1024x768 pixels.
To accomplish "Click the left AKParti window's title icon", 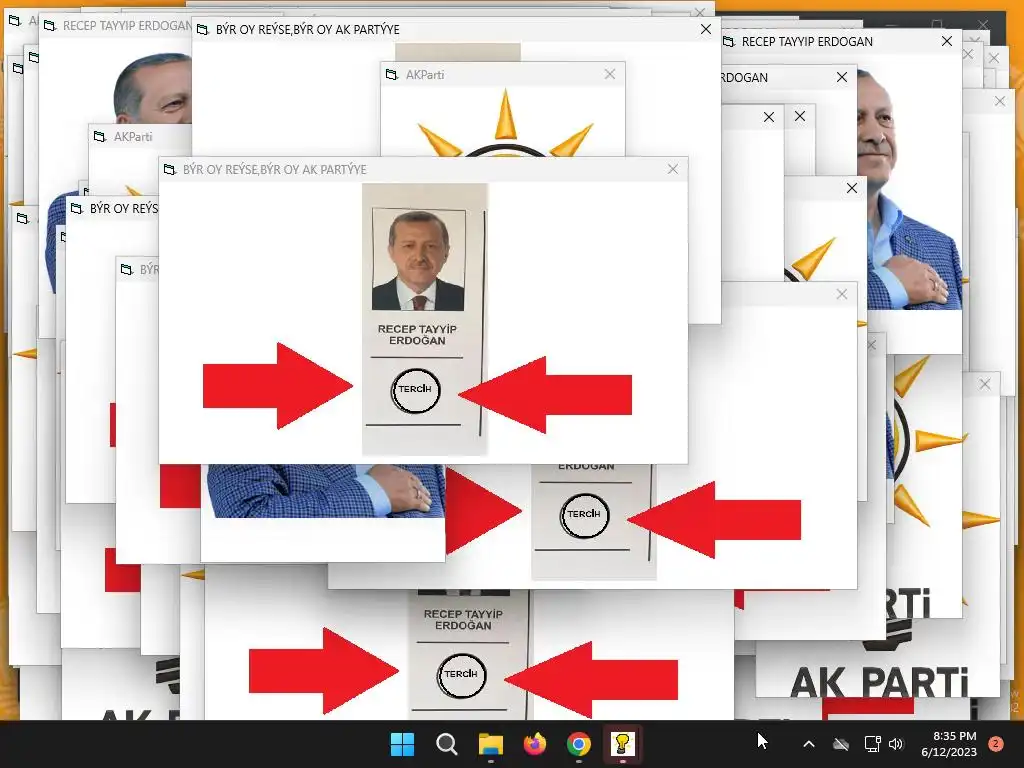I will 100,137.
